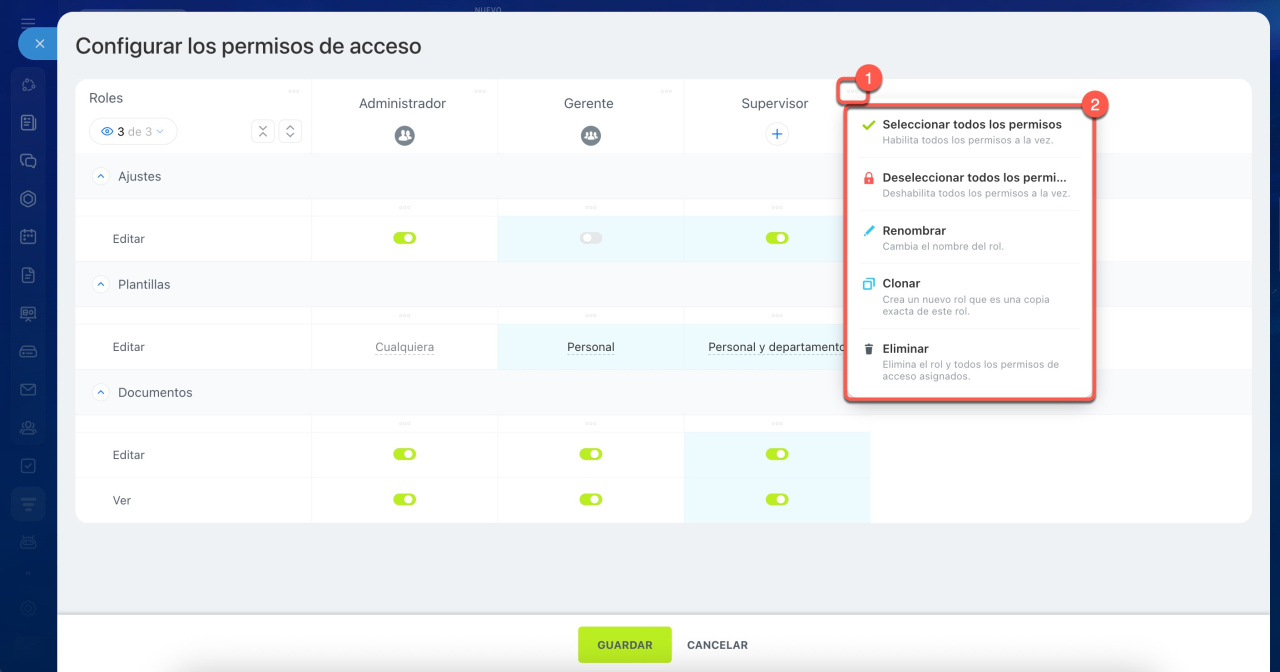Open the three-dot menu for Gerente column
This screenshot has height=672, width=1280.
pos(666,91)
